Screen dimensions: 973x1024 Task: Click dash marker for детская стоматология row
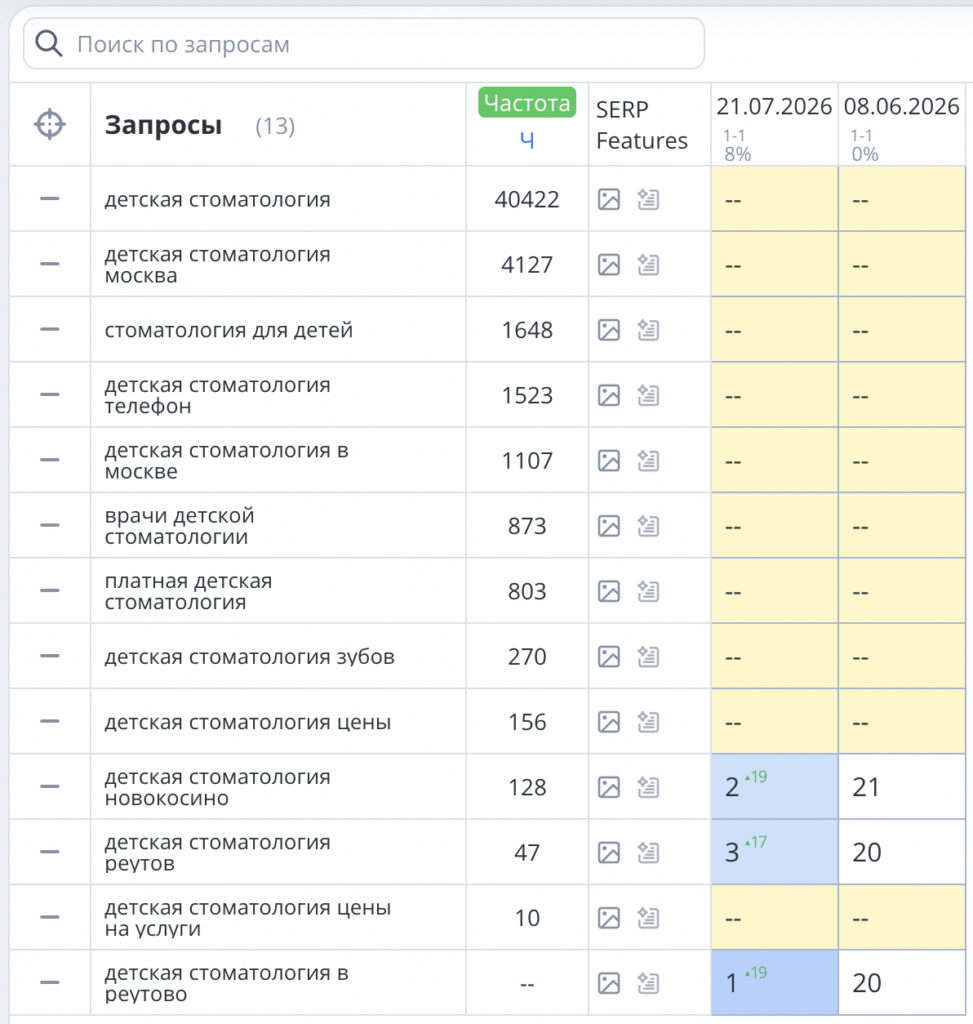click(50, 199)
